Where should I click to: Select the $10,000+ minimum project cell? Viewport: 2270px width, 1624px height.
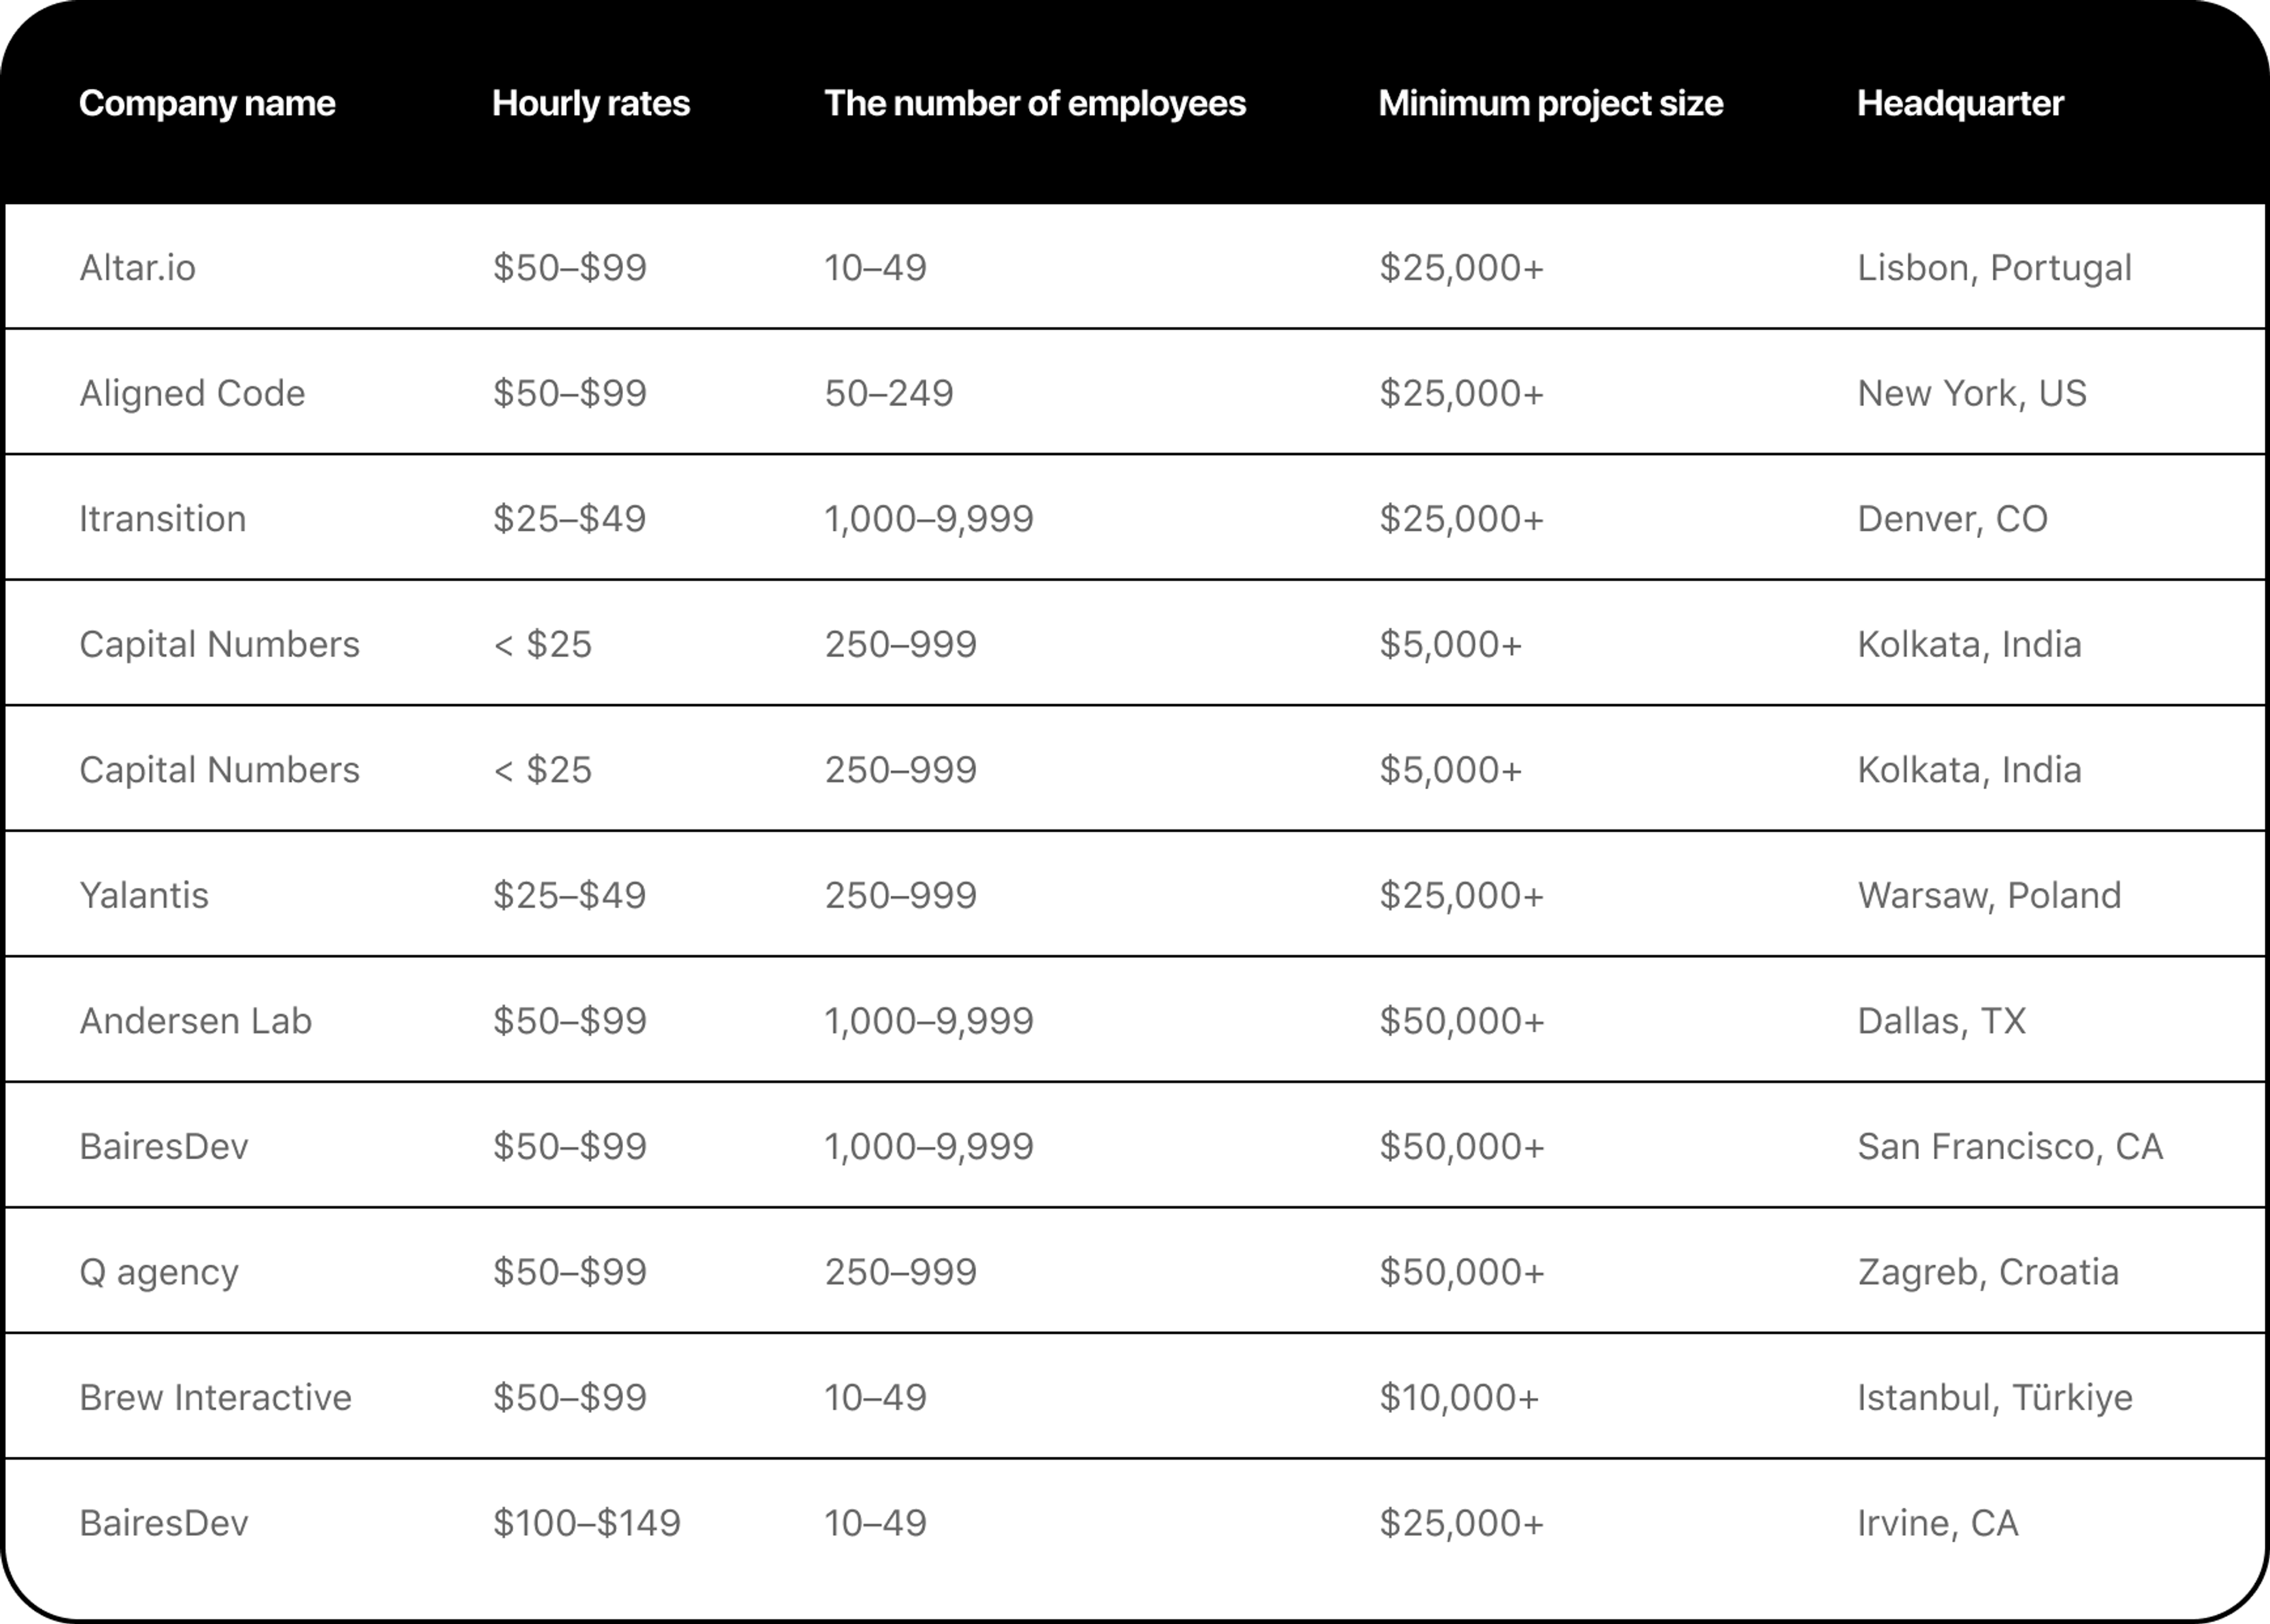1458,1397
